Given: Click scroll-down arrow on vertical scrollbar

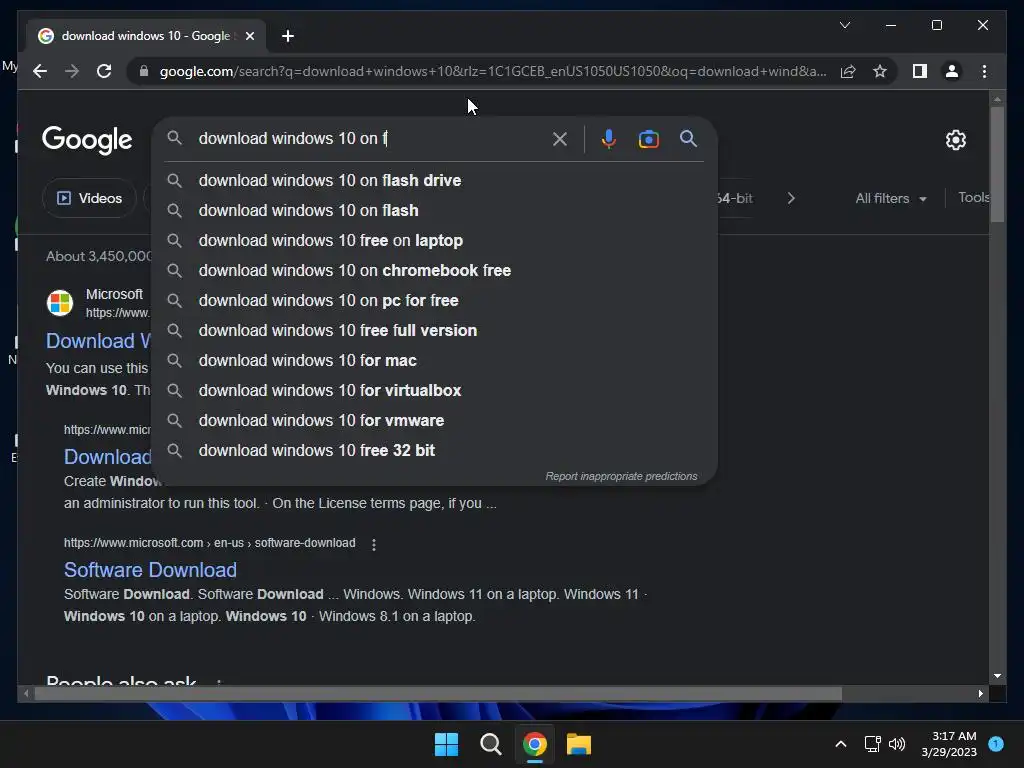Looking at the screenshot, I should 997,676.
